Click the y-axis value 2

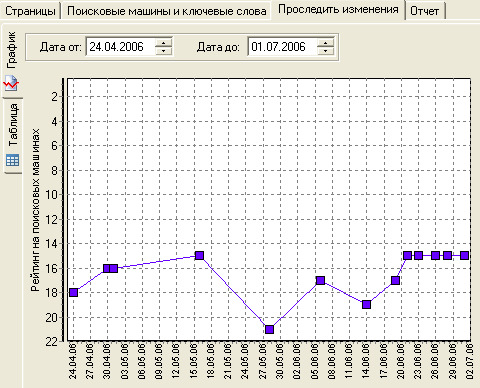55,97
